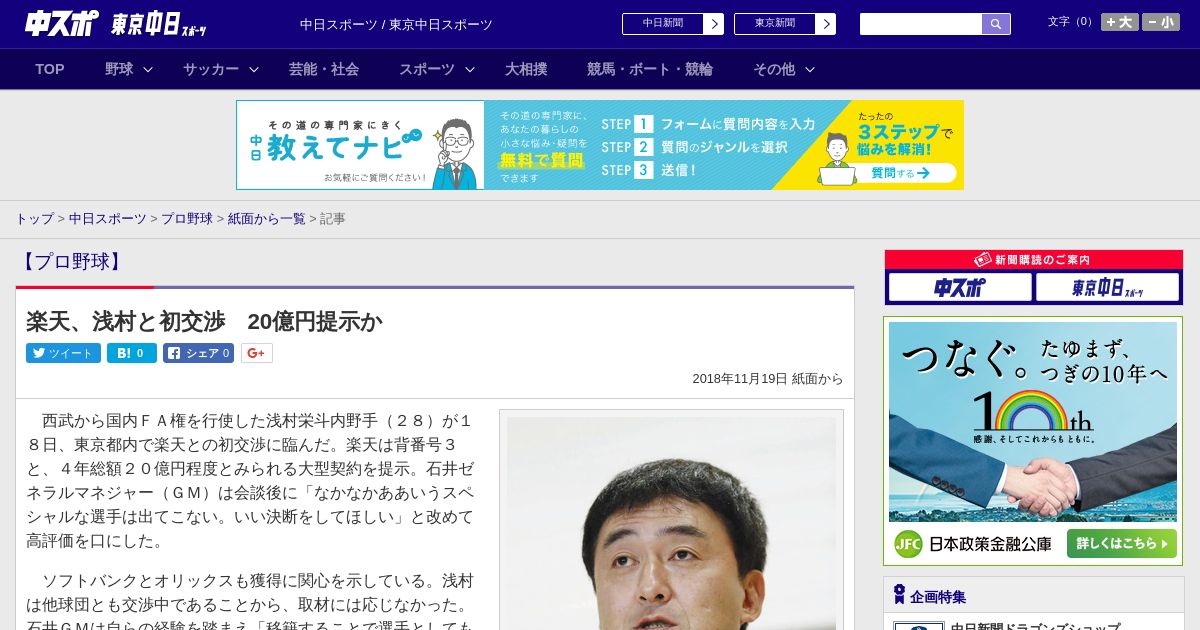Open the 中日新聞 link button
Viewport: 1200px width, 630px height.
coord(662,24)
